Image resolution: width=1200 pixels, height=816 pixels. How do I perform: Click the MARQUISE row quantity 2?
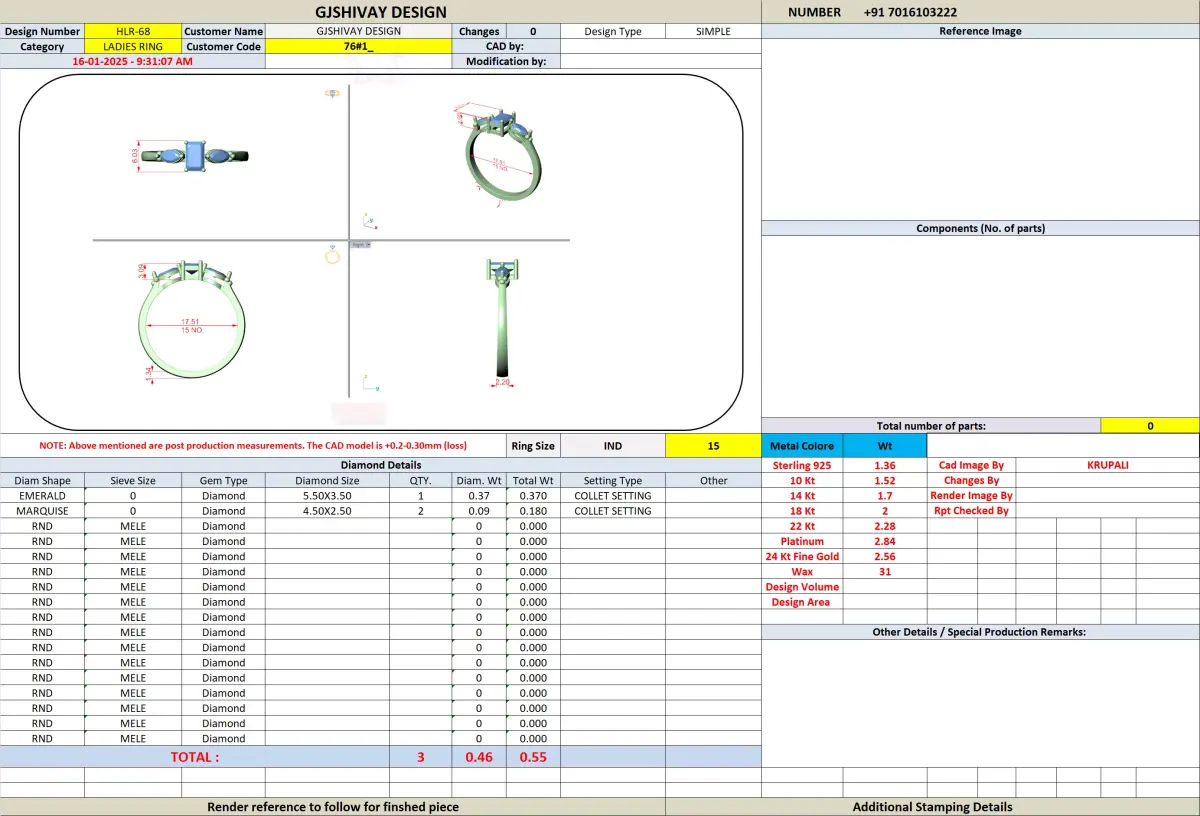point(420,511)
